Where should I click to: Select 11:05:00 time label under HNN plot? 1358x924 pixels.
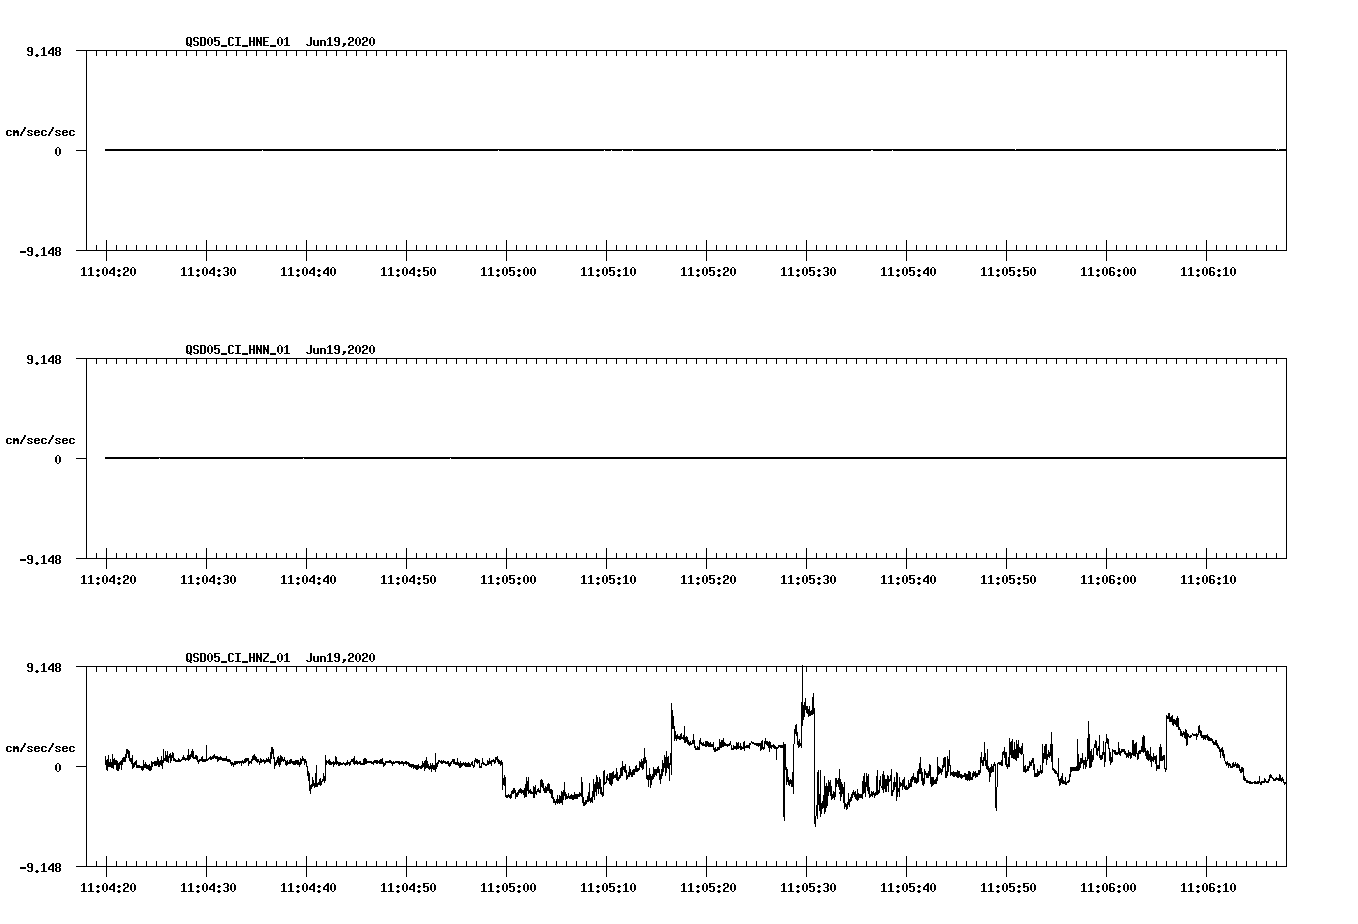508,579
